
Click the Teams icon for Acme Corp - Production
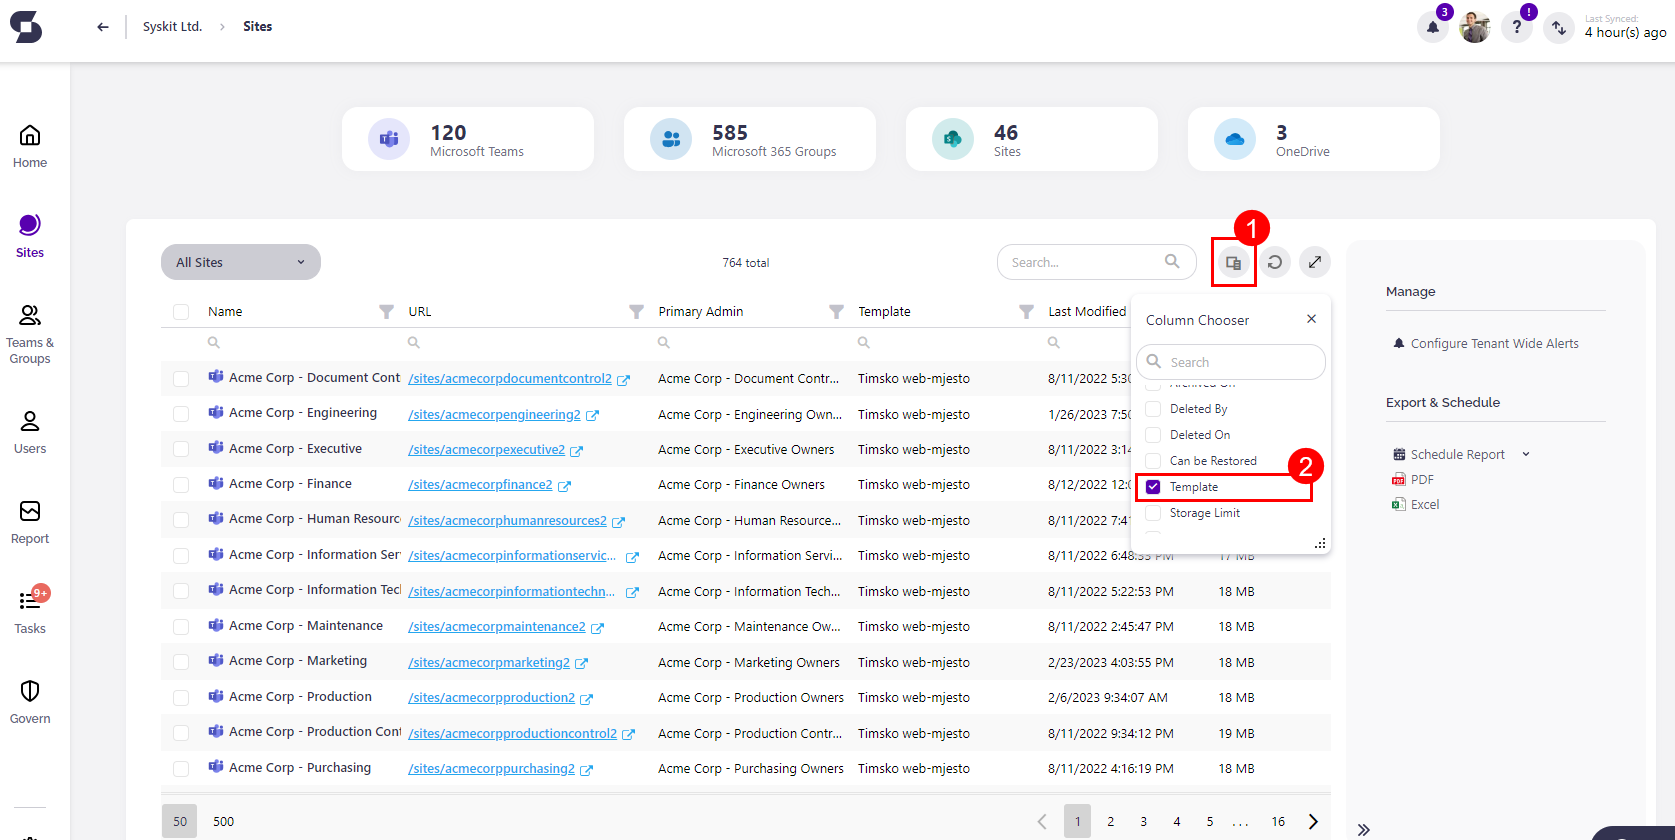pos(216,696)
